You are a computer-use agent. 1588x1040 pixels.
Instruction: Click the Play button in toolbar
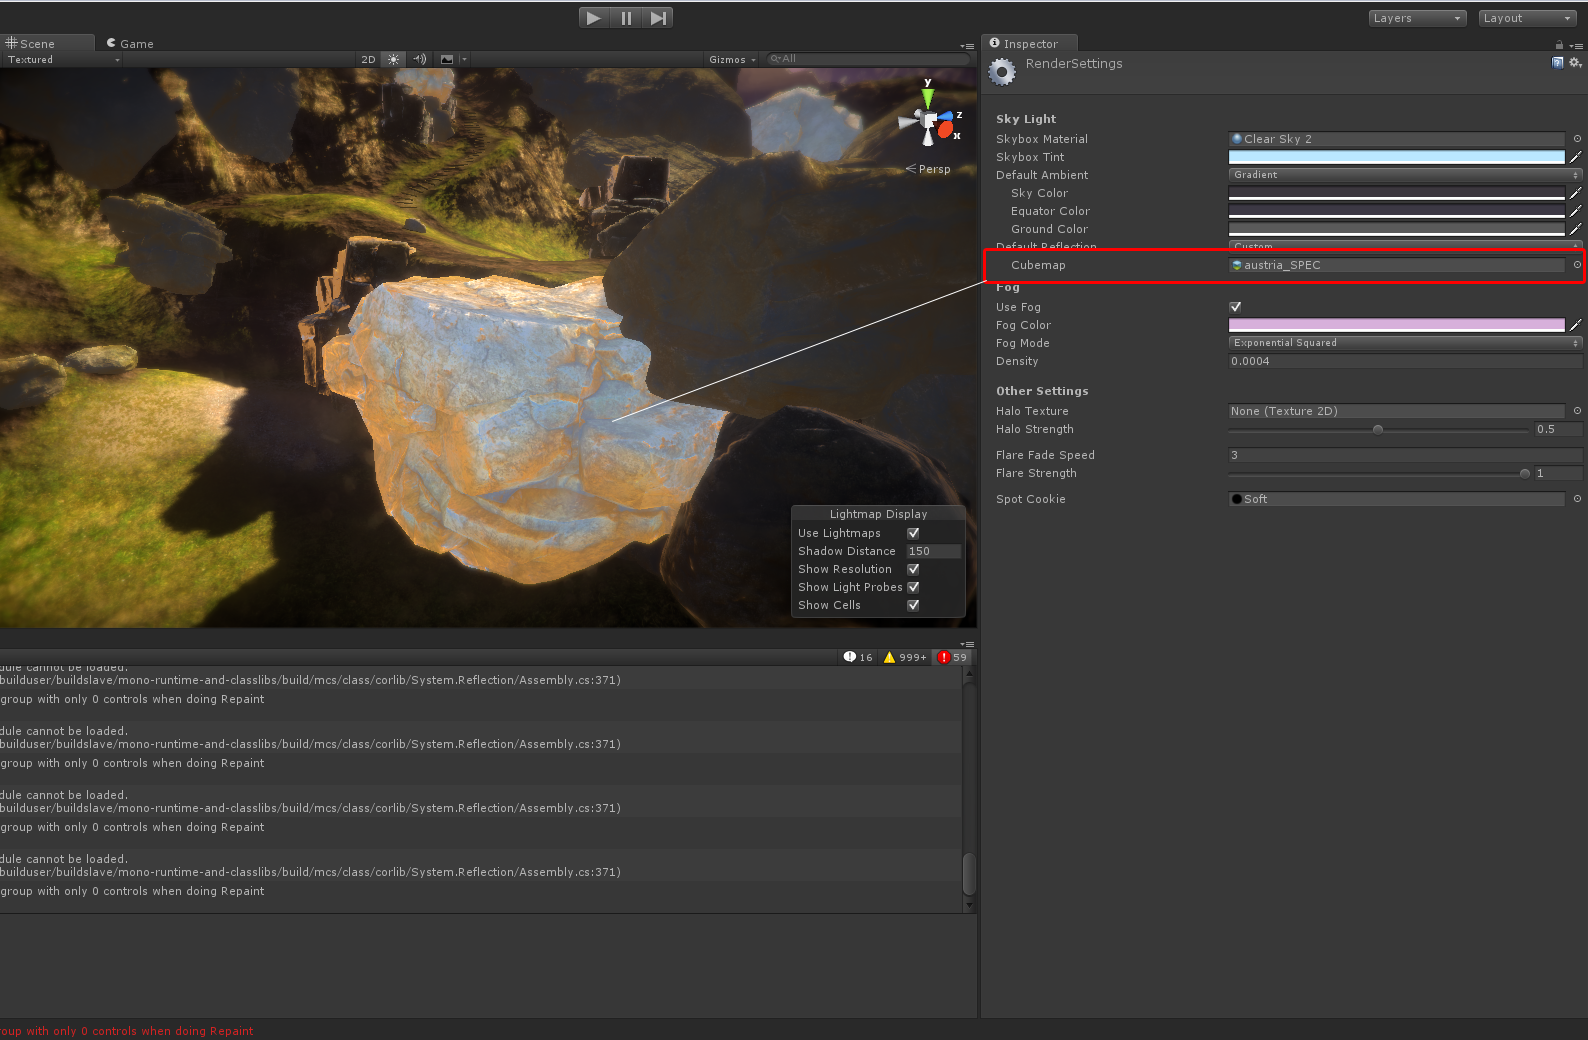point(594,18)
